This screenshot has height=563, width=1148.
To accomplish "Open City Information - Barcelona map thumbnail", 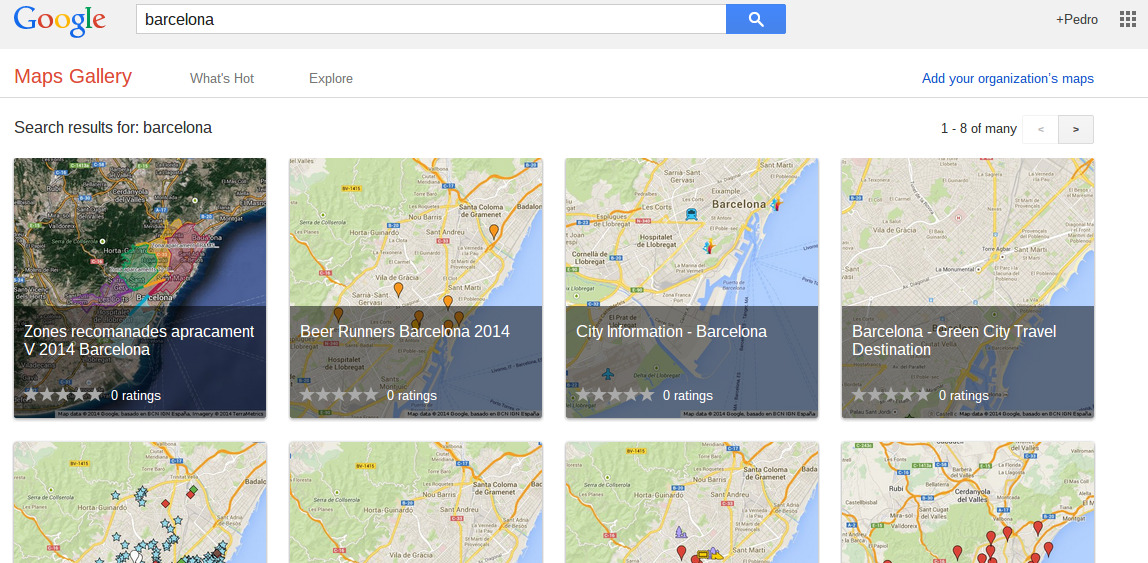I will tap(691, 240).
